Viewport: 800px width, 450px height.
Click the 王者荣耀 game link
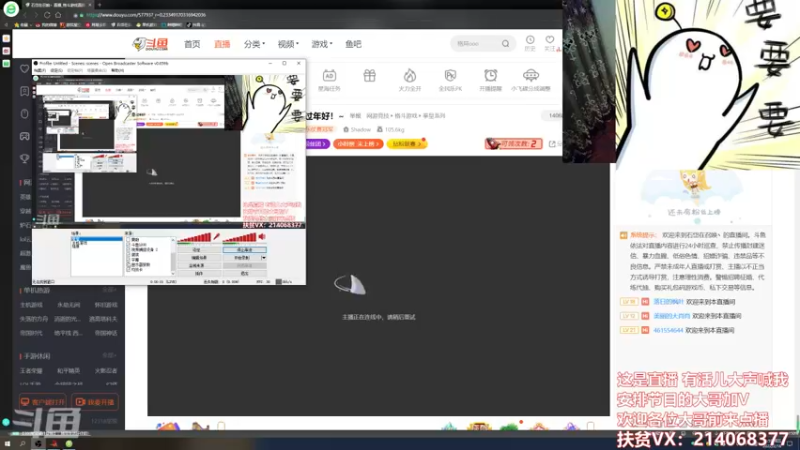(31, 370)
